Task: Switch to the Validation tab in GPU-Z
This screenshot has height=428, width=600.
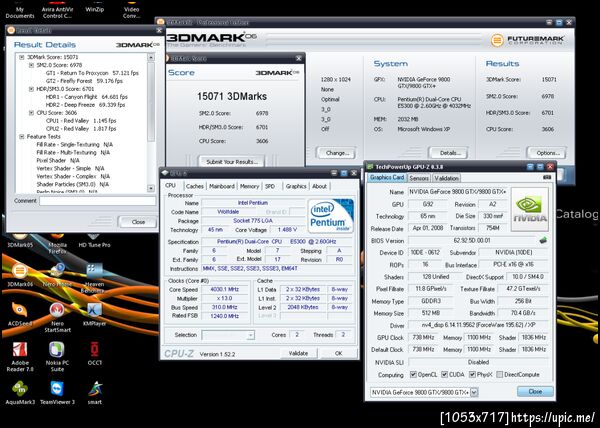Action: 446,178
